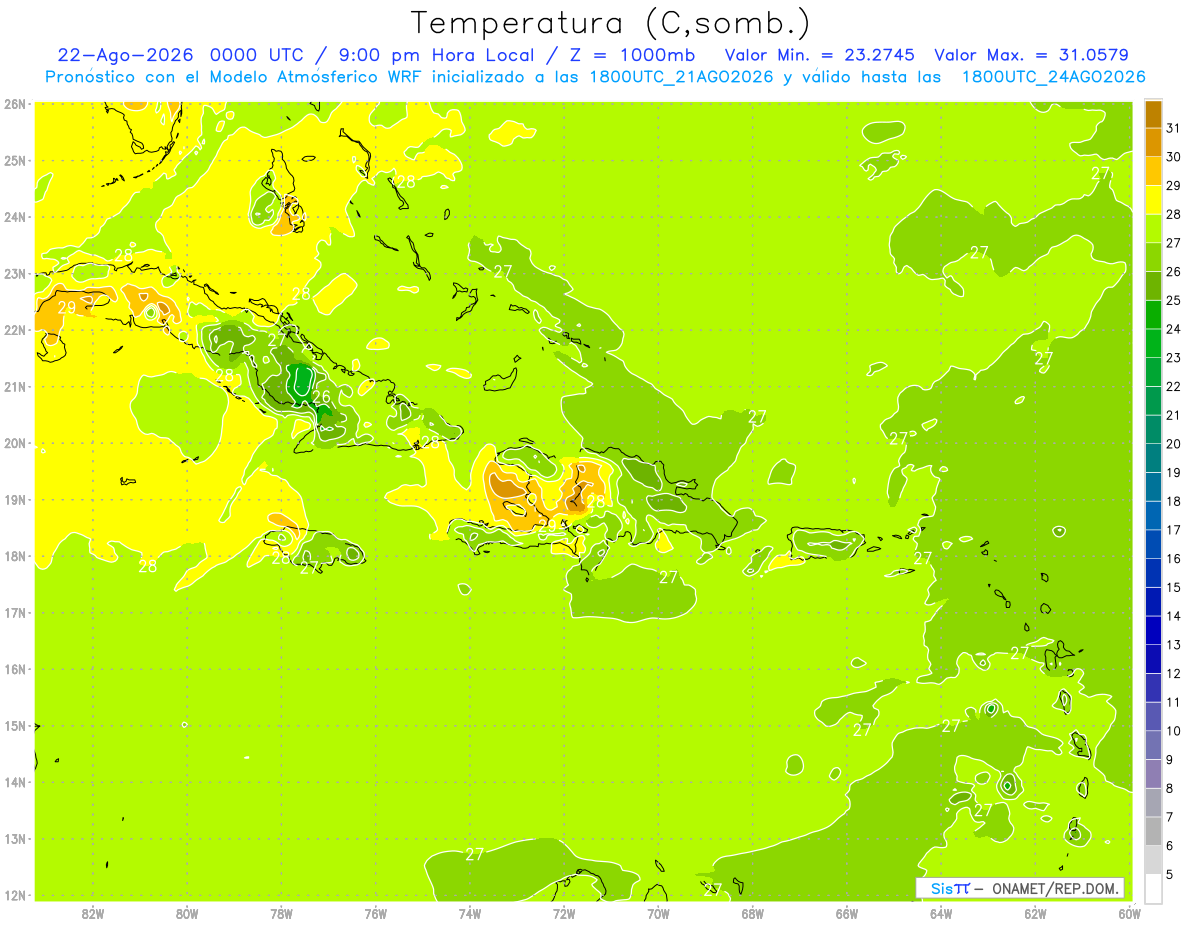Viewport: 1200px width, 927px height.
Task: Click the colorbar label "5"
Action: 1171,875
